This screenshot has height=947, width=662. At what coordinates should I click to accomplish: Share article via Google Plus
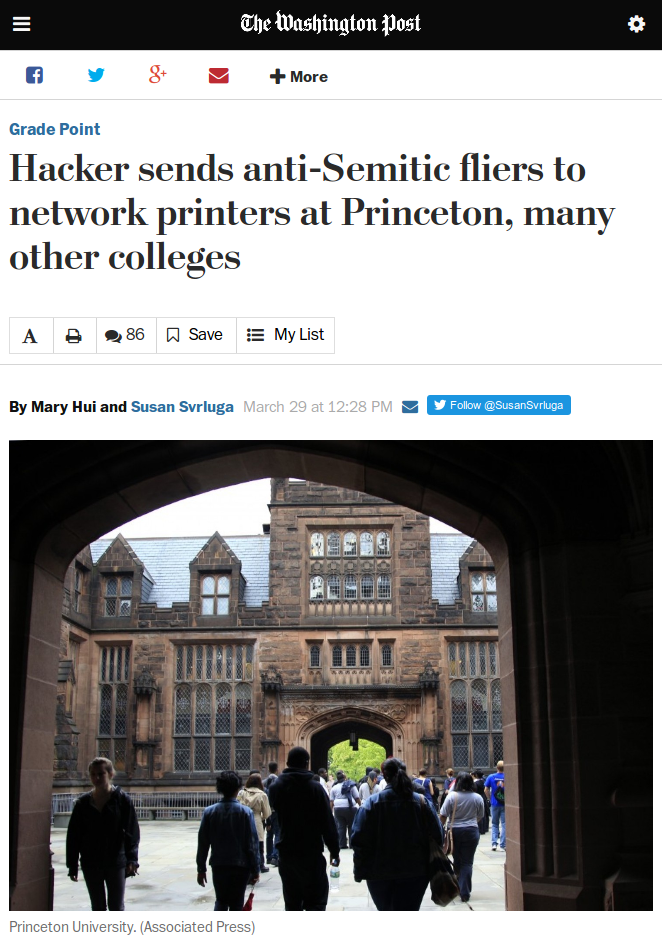tap(158, 75)
